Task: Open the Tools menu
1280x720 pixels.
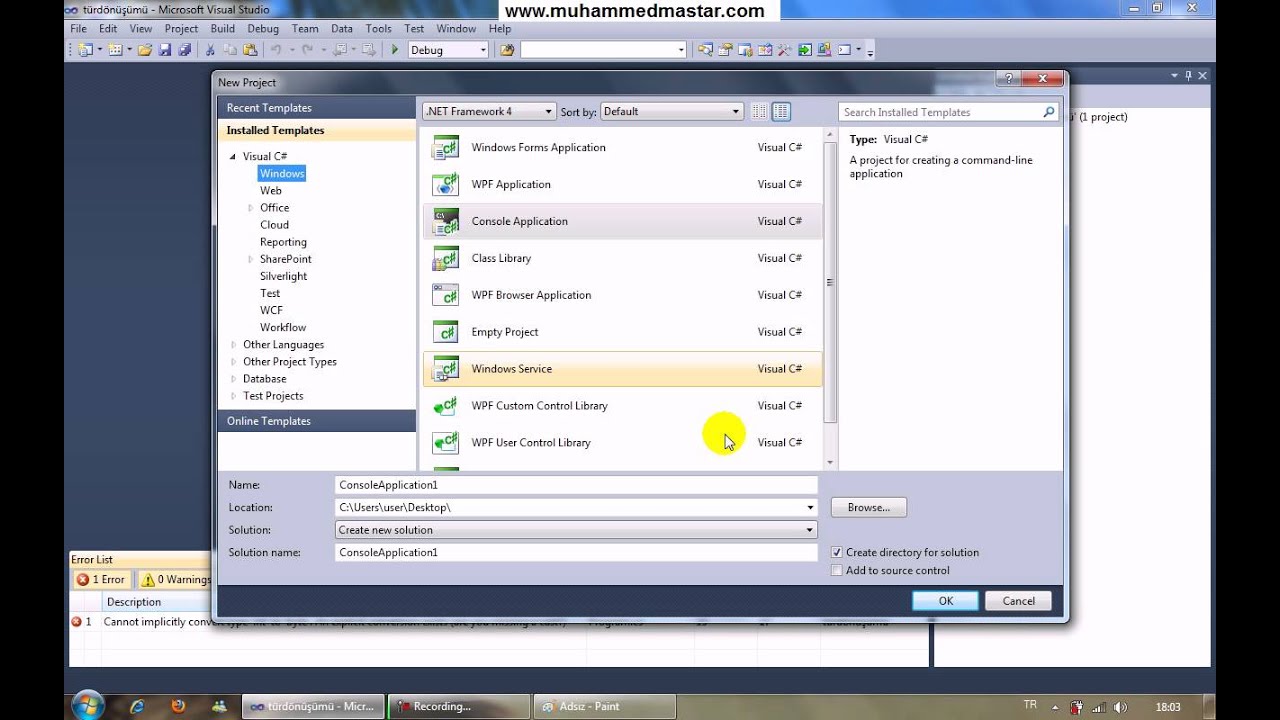Action: point(379,29)
